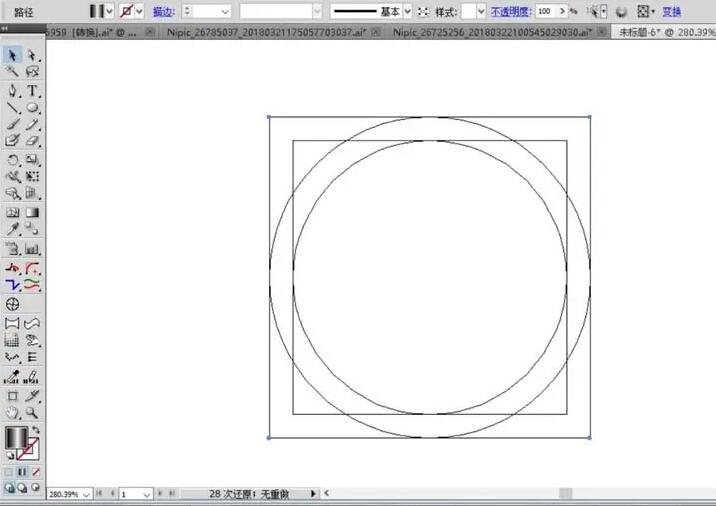This screenshot has height=506, width=716.
Task: Open the 不透明度 transparency panel link
Action: (x=511, y=11)
